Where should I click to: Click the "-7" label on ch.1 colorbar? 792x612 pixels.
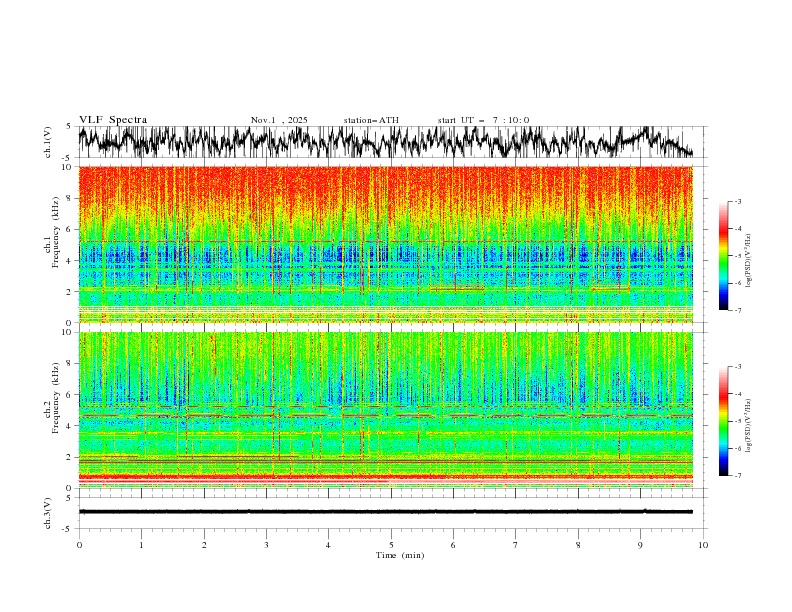pos(737,310)
